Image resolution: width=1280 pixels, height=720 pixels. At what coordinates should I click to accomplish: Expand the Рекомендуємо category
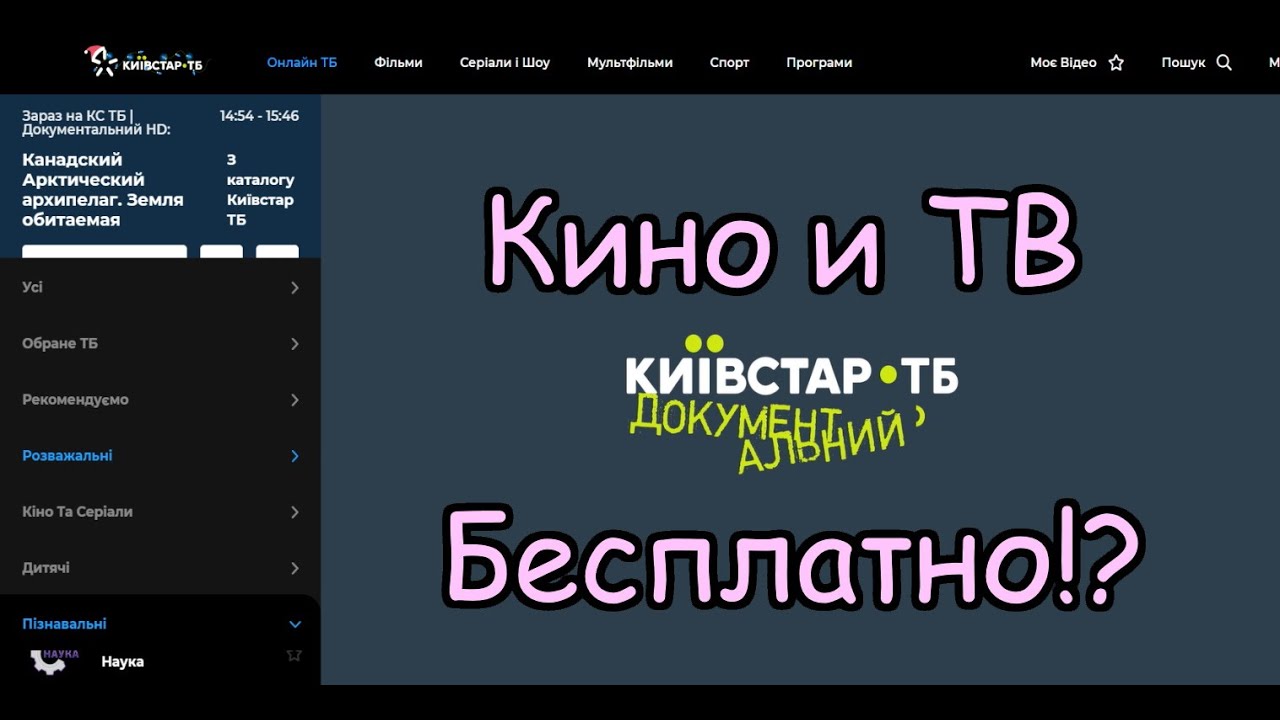click(160, 399)
